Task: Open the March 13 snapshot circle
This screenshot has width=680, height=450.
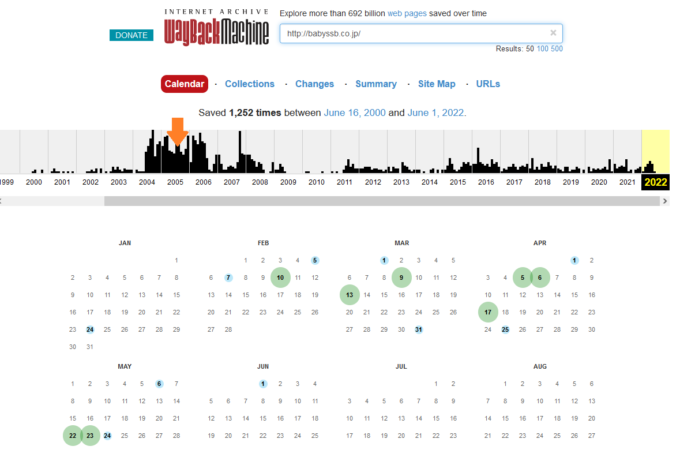Action: 349,295
